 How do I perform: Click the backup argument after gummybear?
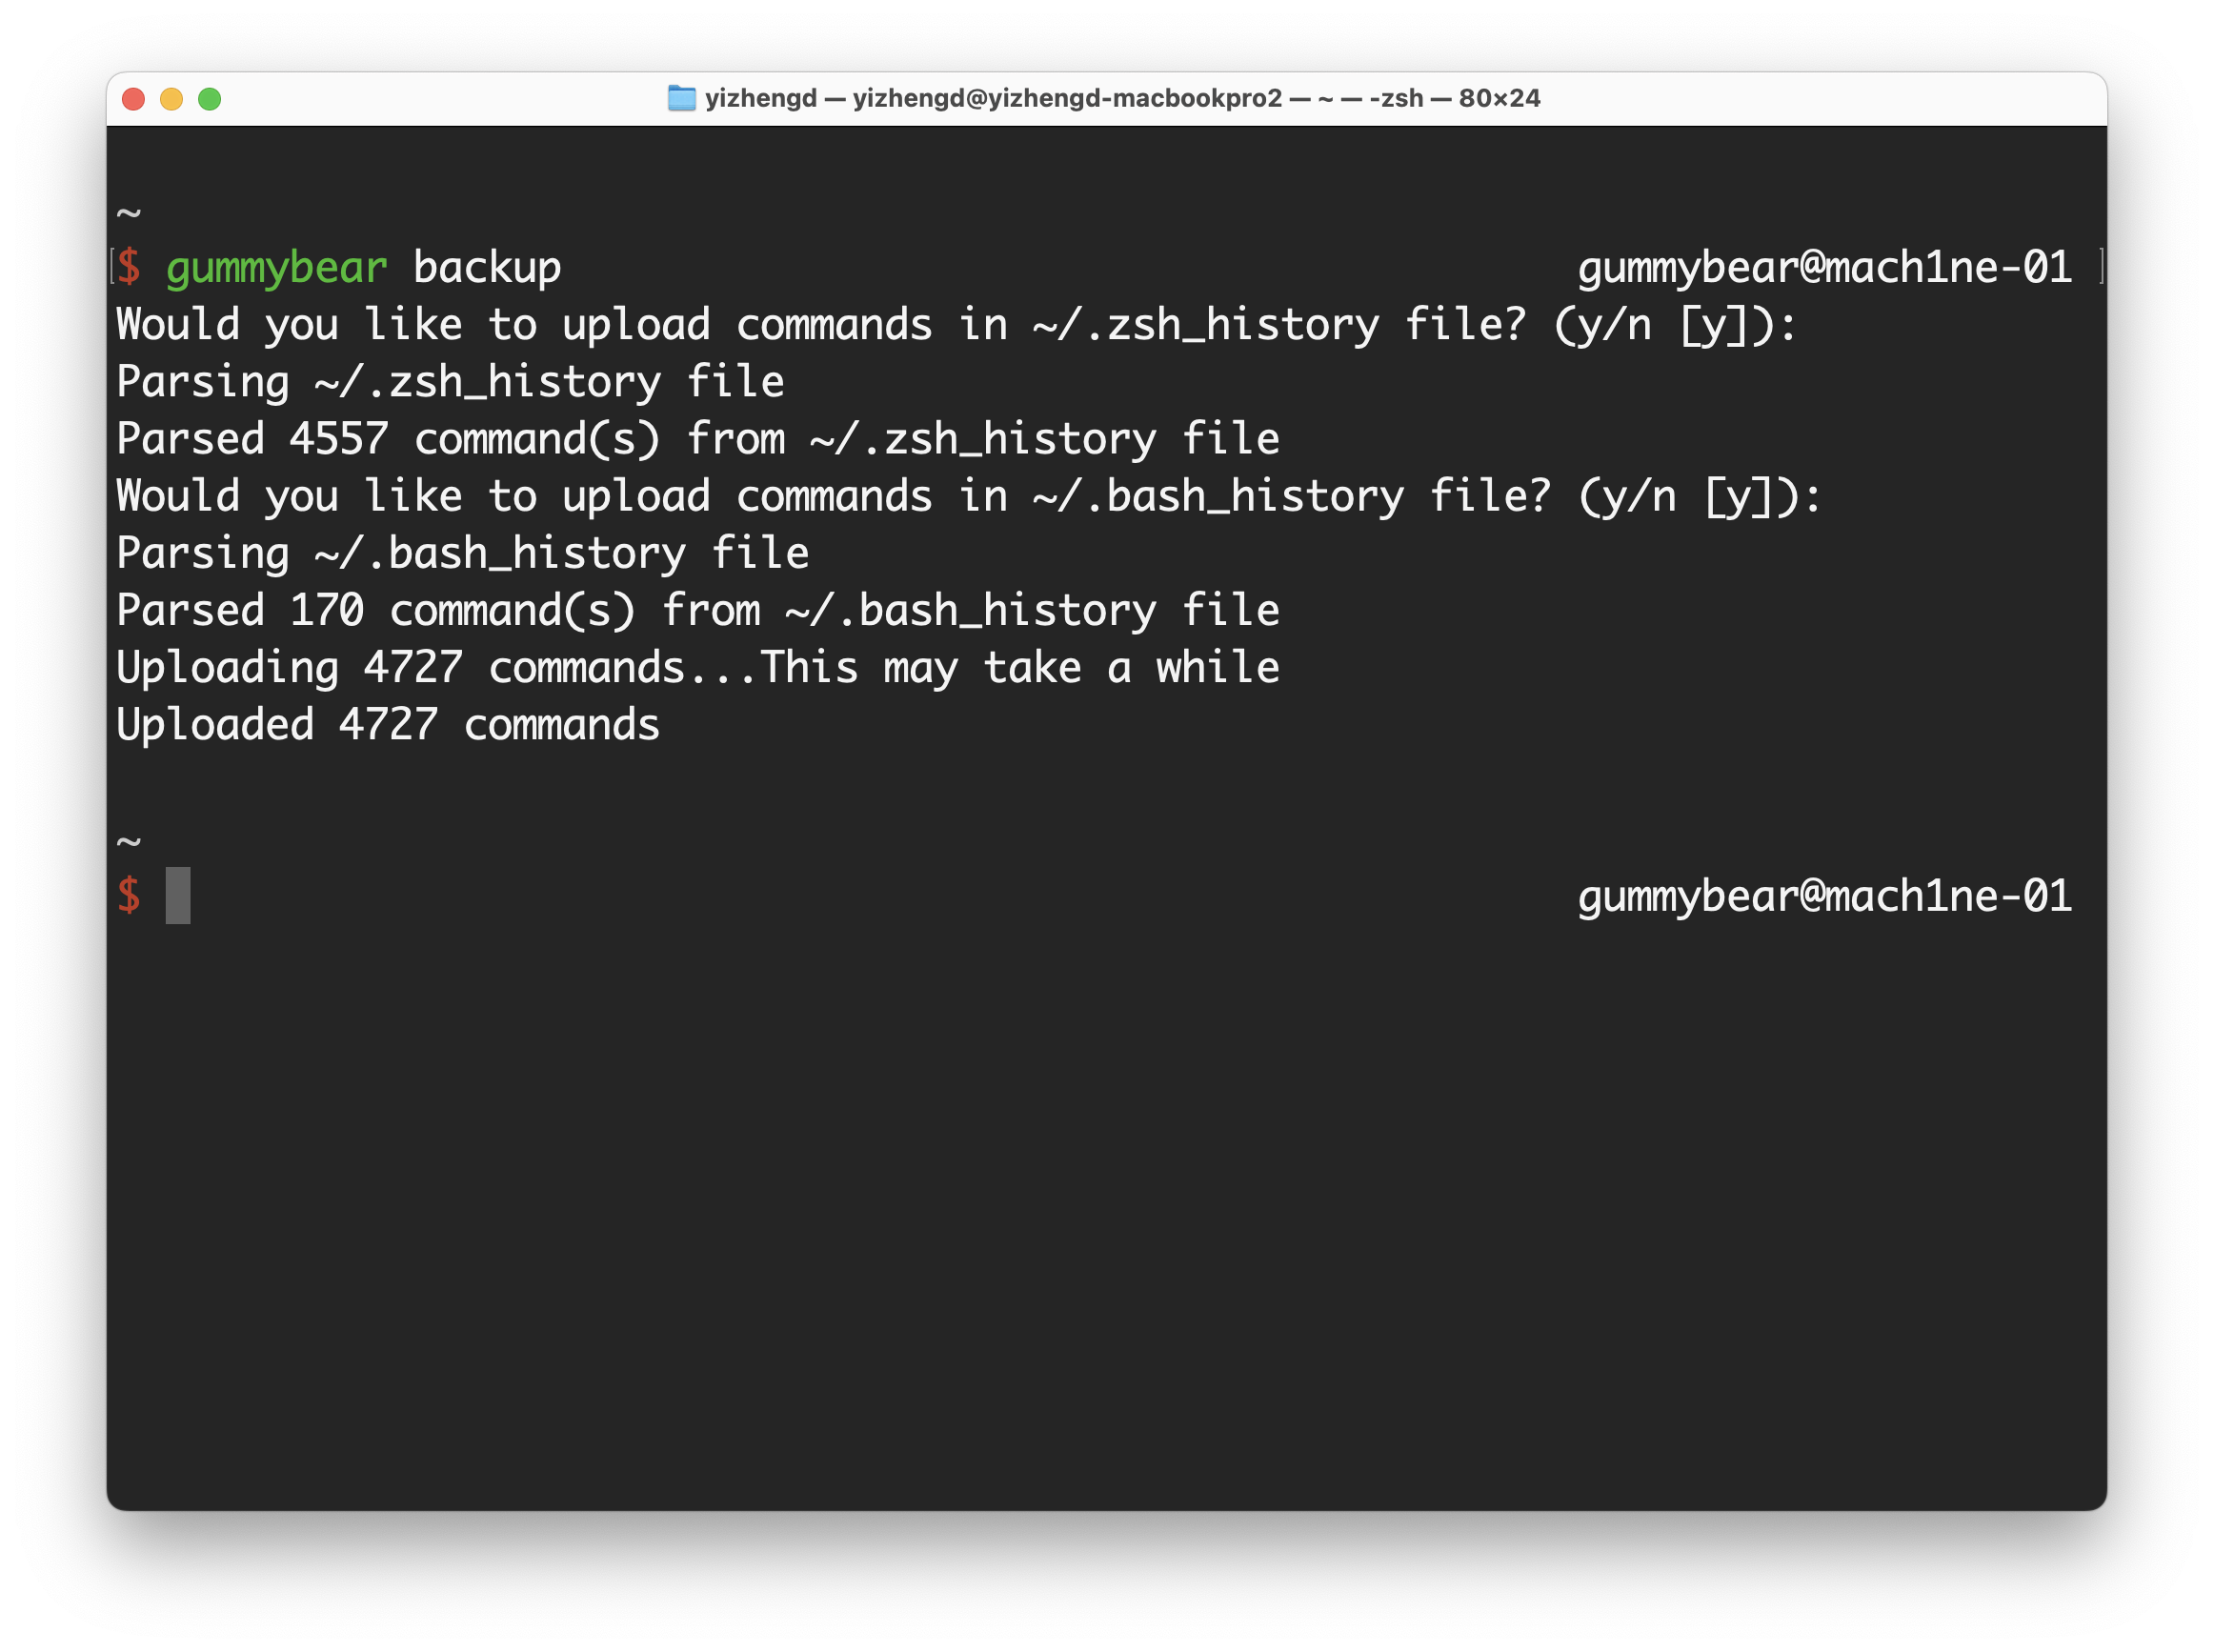click(488, 266)
